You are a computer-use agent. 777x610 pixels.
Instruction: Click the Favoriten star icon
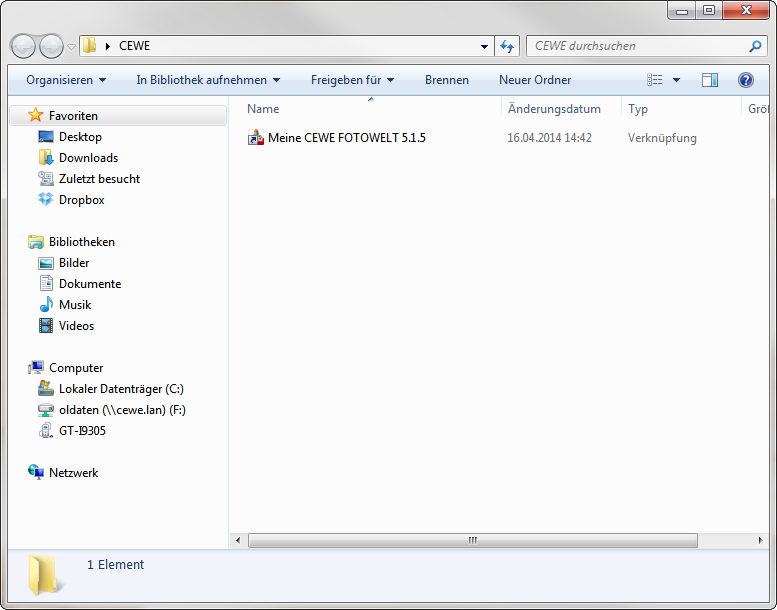click(35, 115)
